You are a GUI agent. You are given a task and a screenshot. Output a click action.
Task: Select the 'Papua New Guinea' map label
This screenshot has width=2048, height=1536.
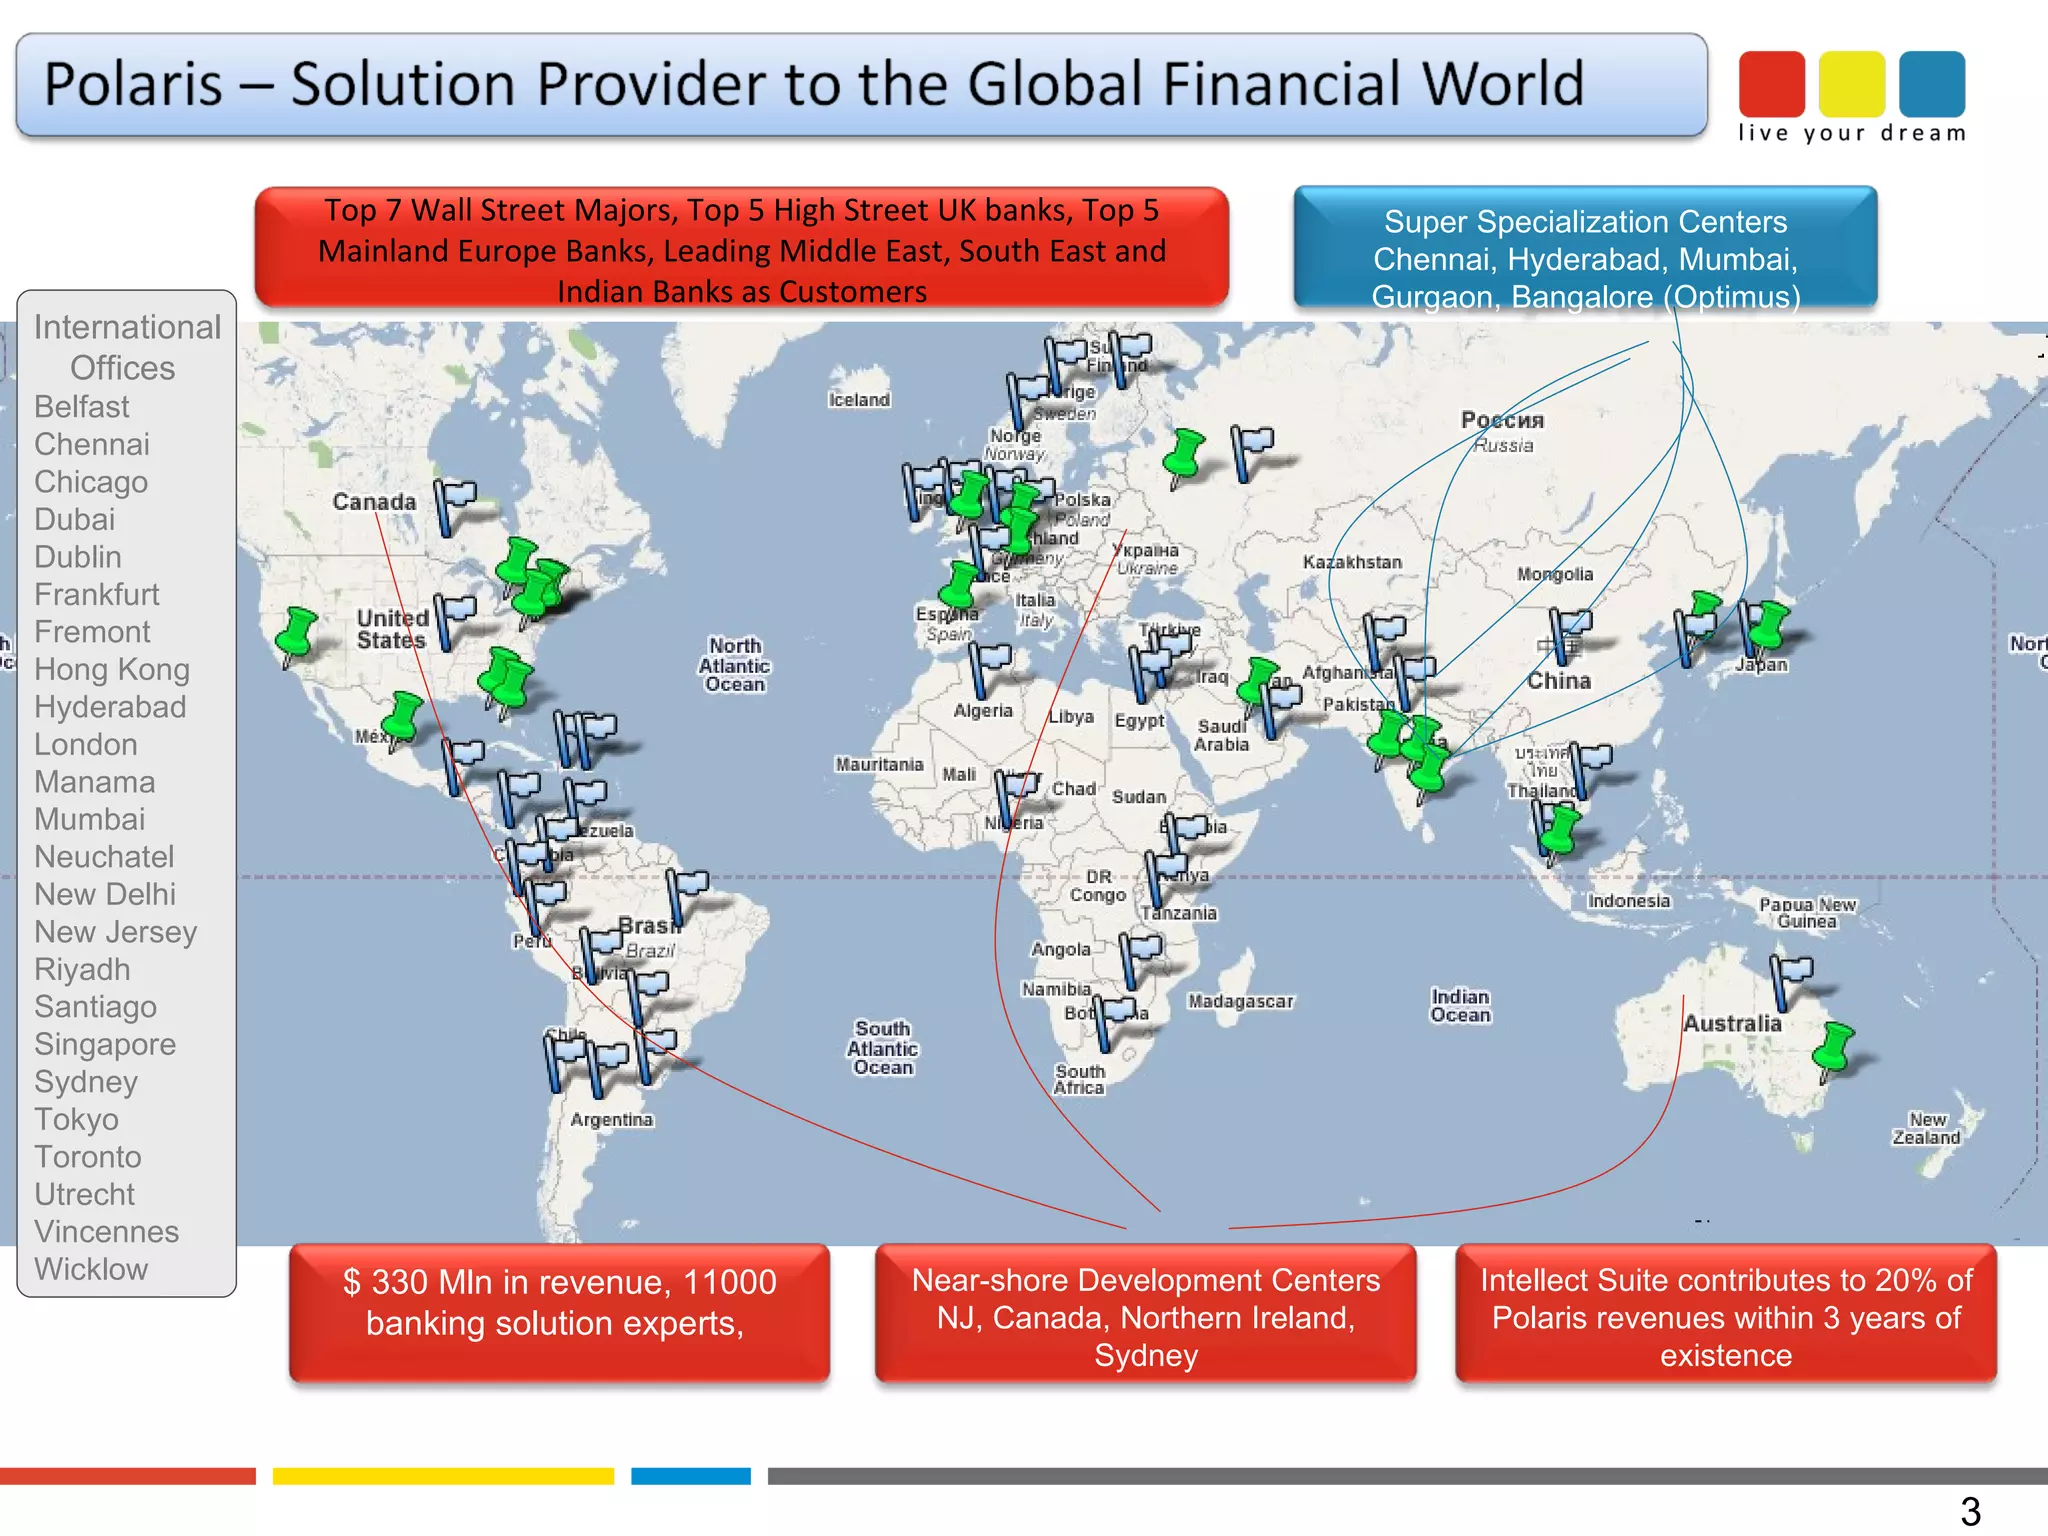pos(1807,913)
